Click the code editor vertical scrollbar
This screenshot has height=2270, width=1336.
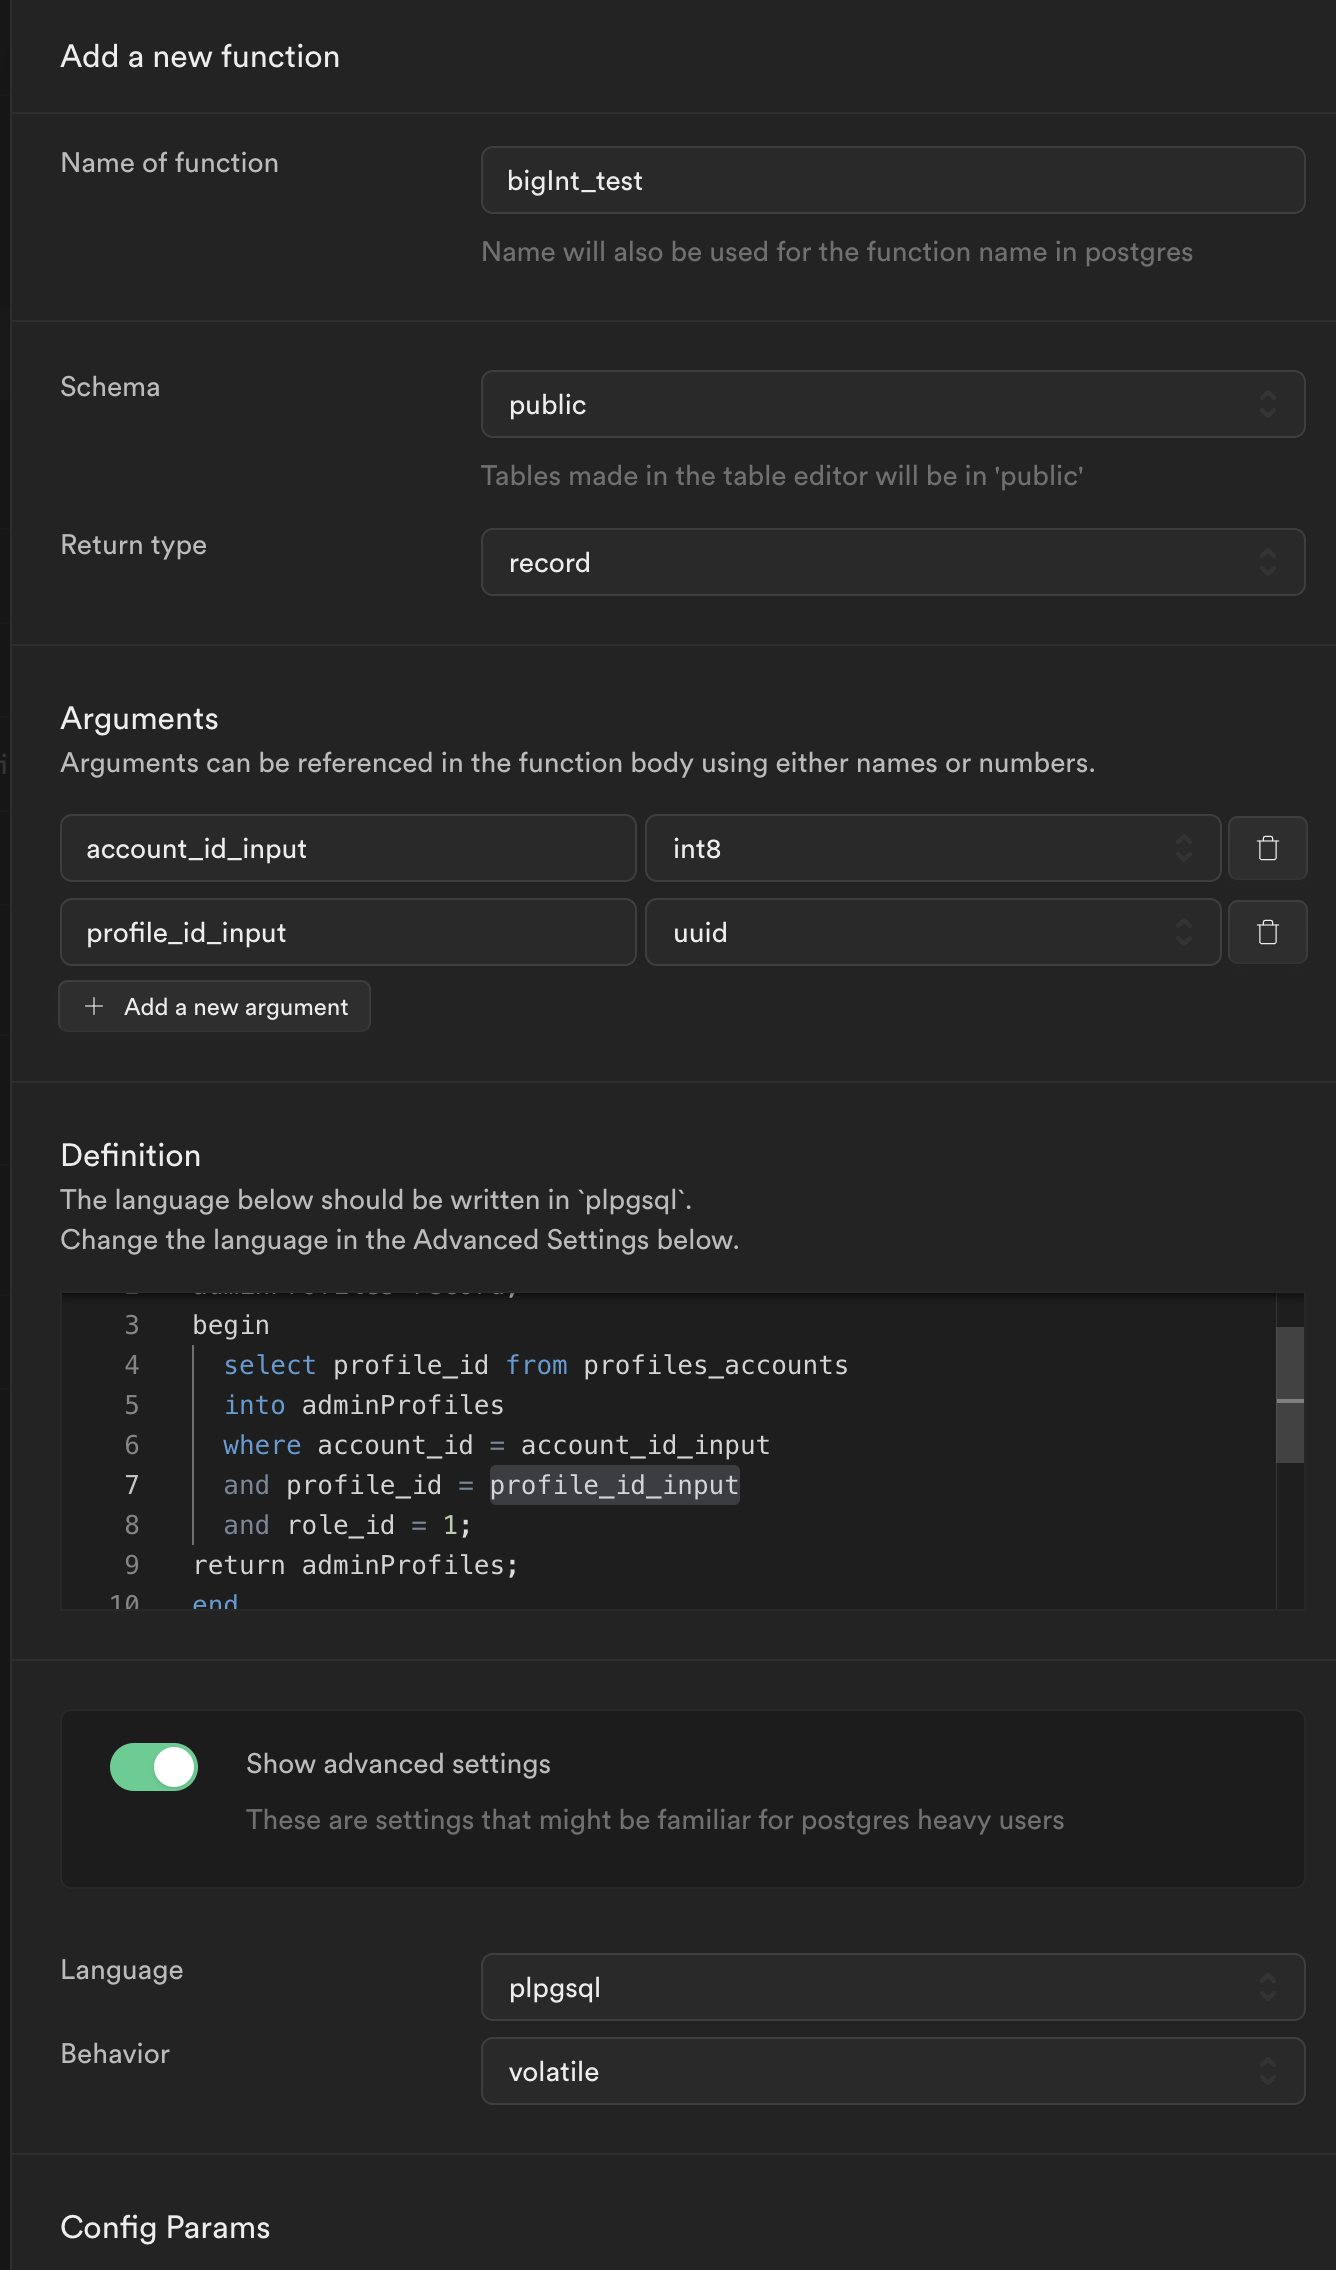pyautogui.click(x=1290, y=1395)
